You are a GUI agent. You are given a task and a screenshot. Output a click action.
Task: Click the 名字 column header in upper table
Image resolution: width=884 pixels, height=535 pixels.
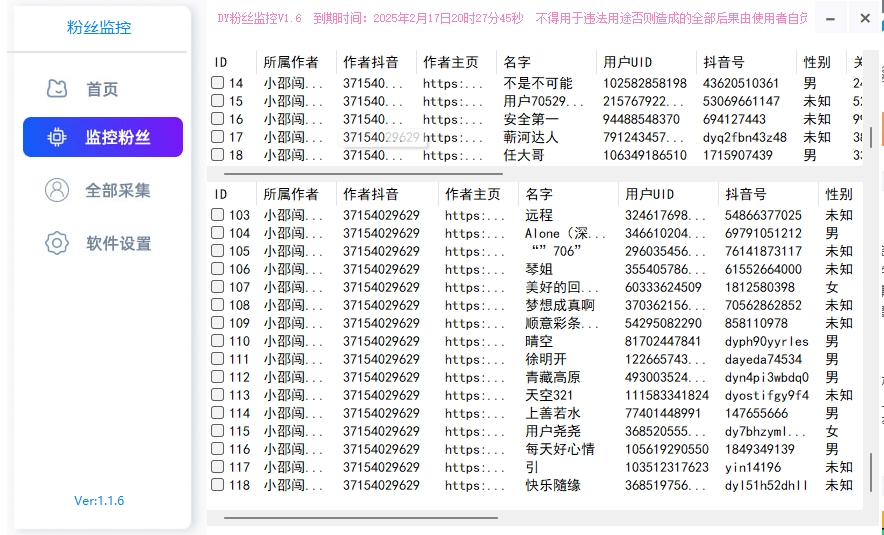click(517, 62)
